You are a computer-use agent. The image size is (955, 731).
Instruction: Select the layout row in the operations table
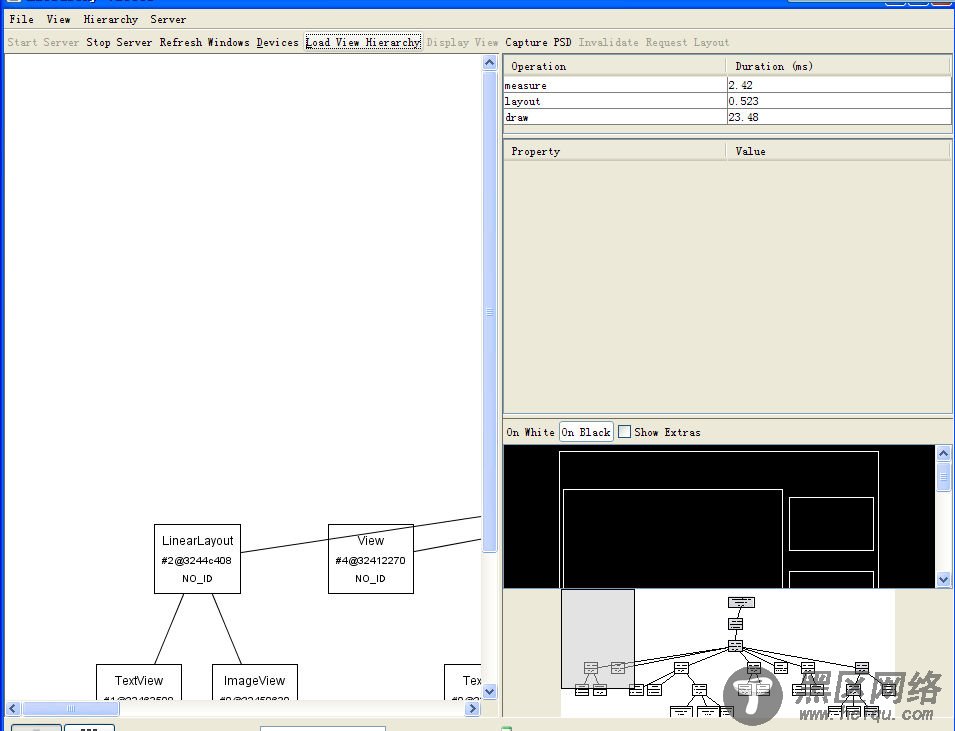(x=727, y=101)
